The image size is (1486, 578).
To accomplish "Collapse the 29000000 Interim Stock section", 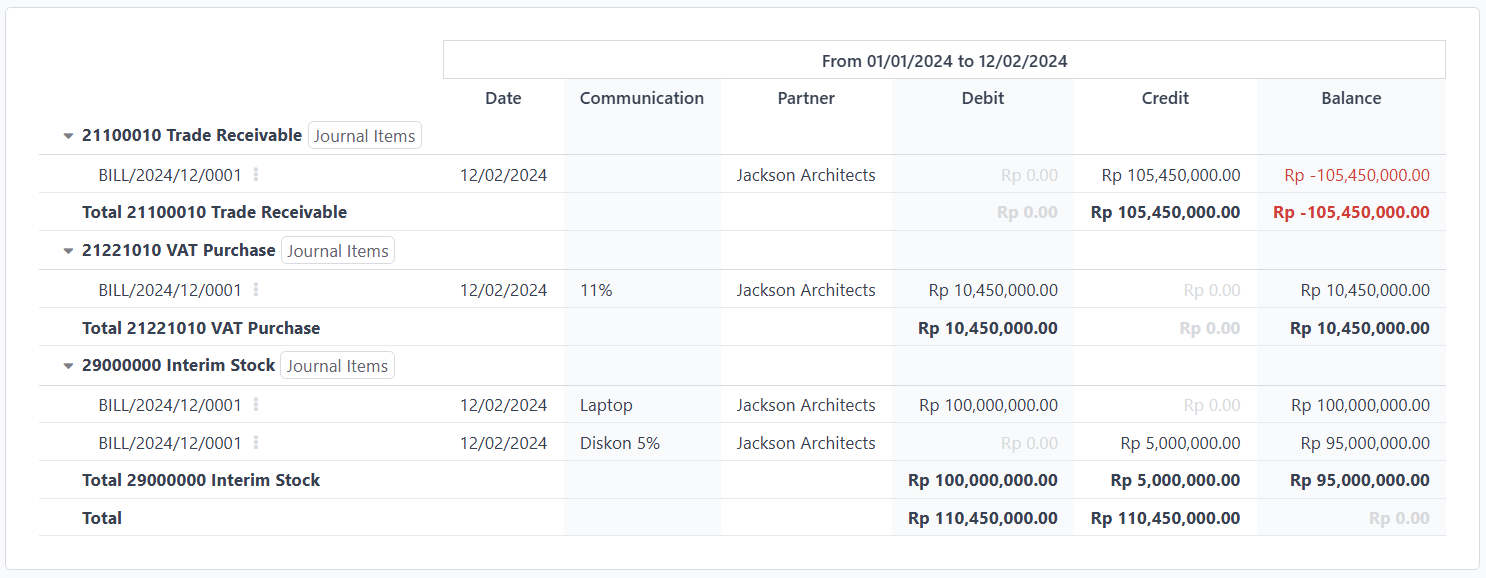I will coord(68,366).
